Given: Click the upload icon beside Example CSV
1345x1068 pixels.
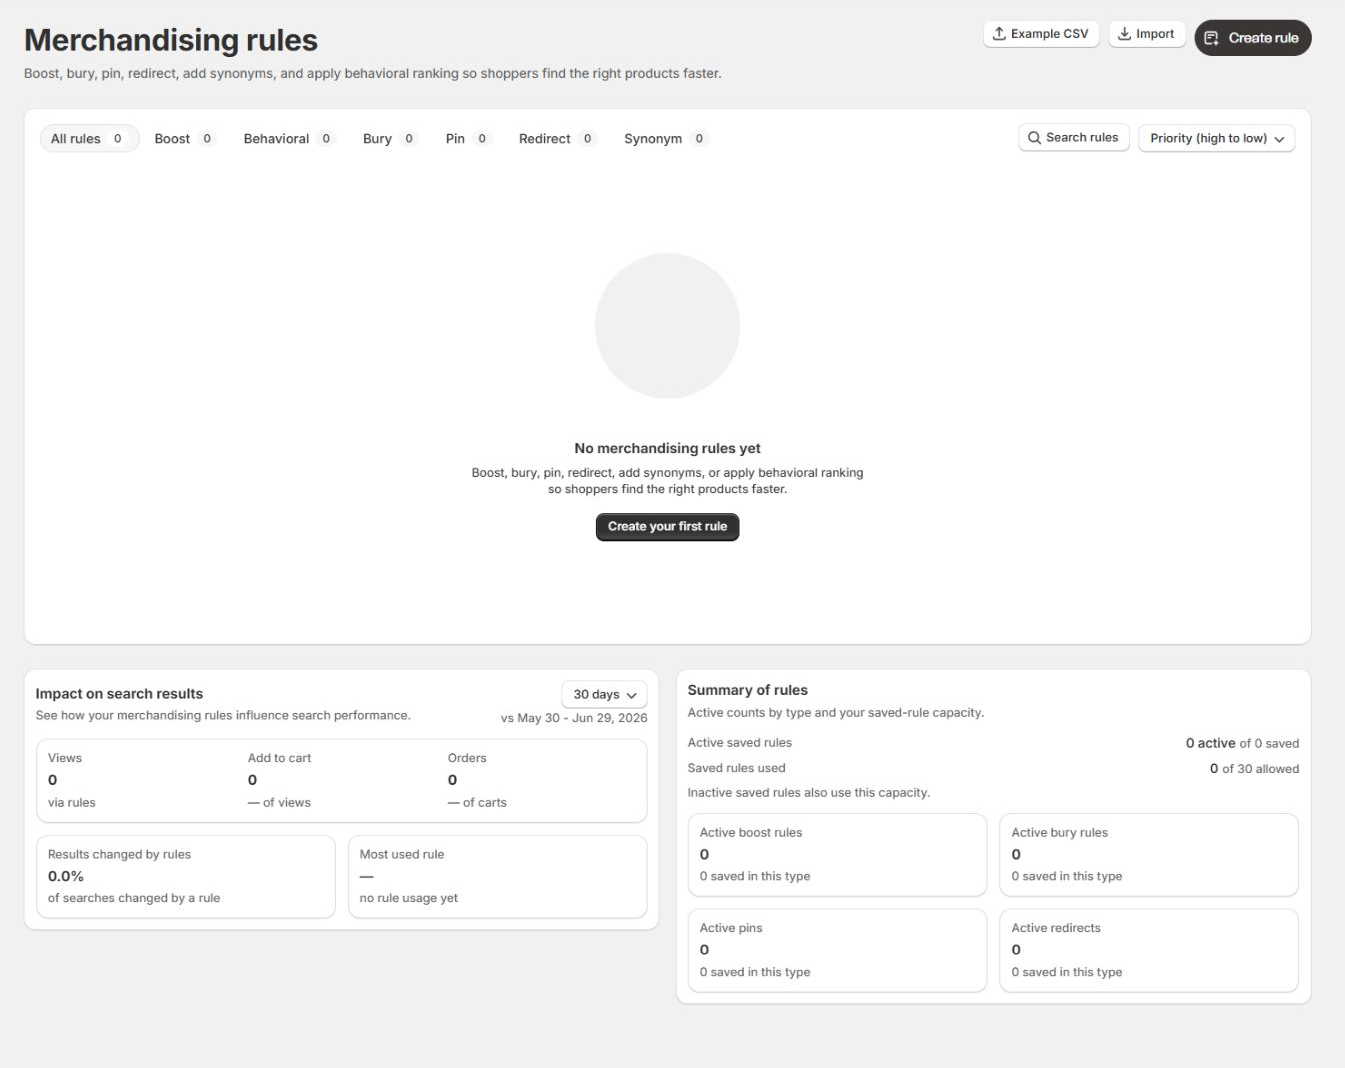Looking at the screenshot, I should click(x=998, y=34).
